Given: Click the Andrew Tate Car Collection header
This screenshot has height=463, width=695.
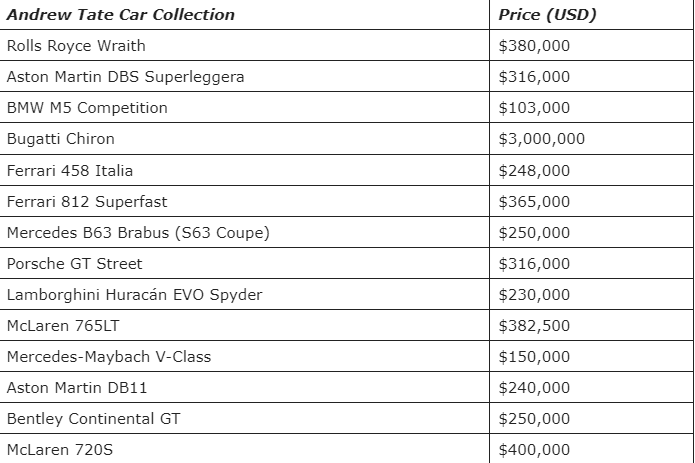Looking at the screenshot, I should [x=121, y=15].
